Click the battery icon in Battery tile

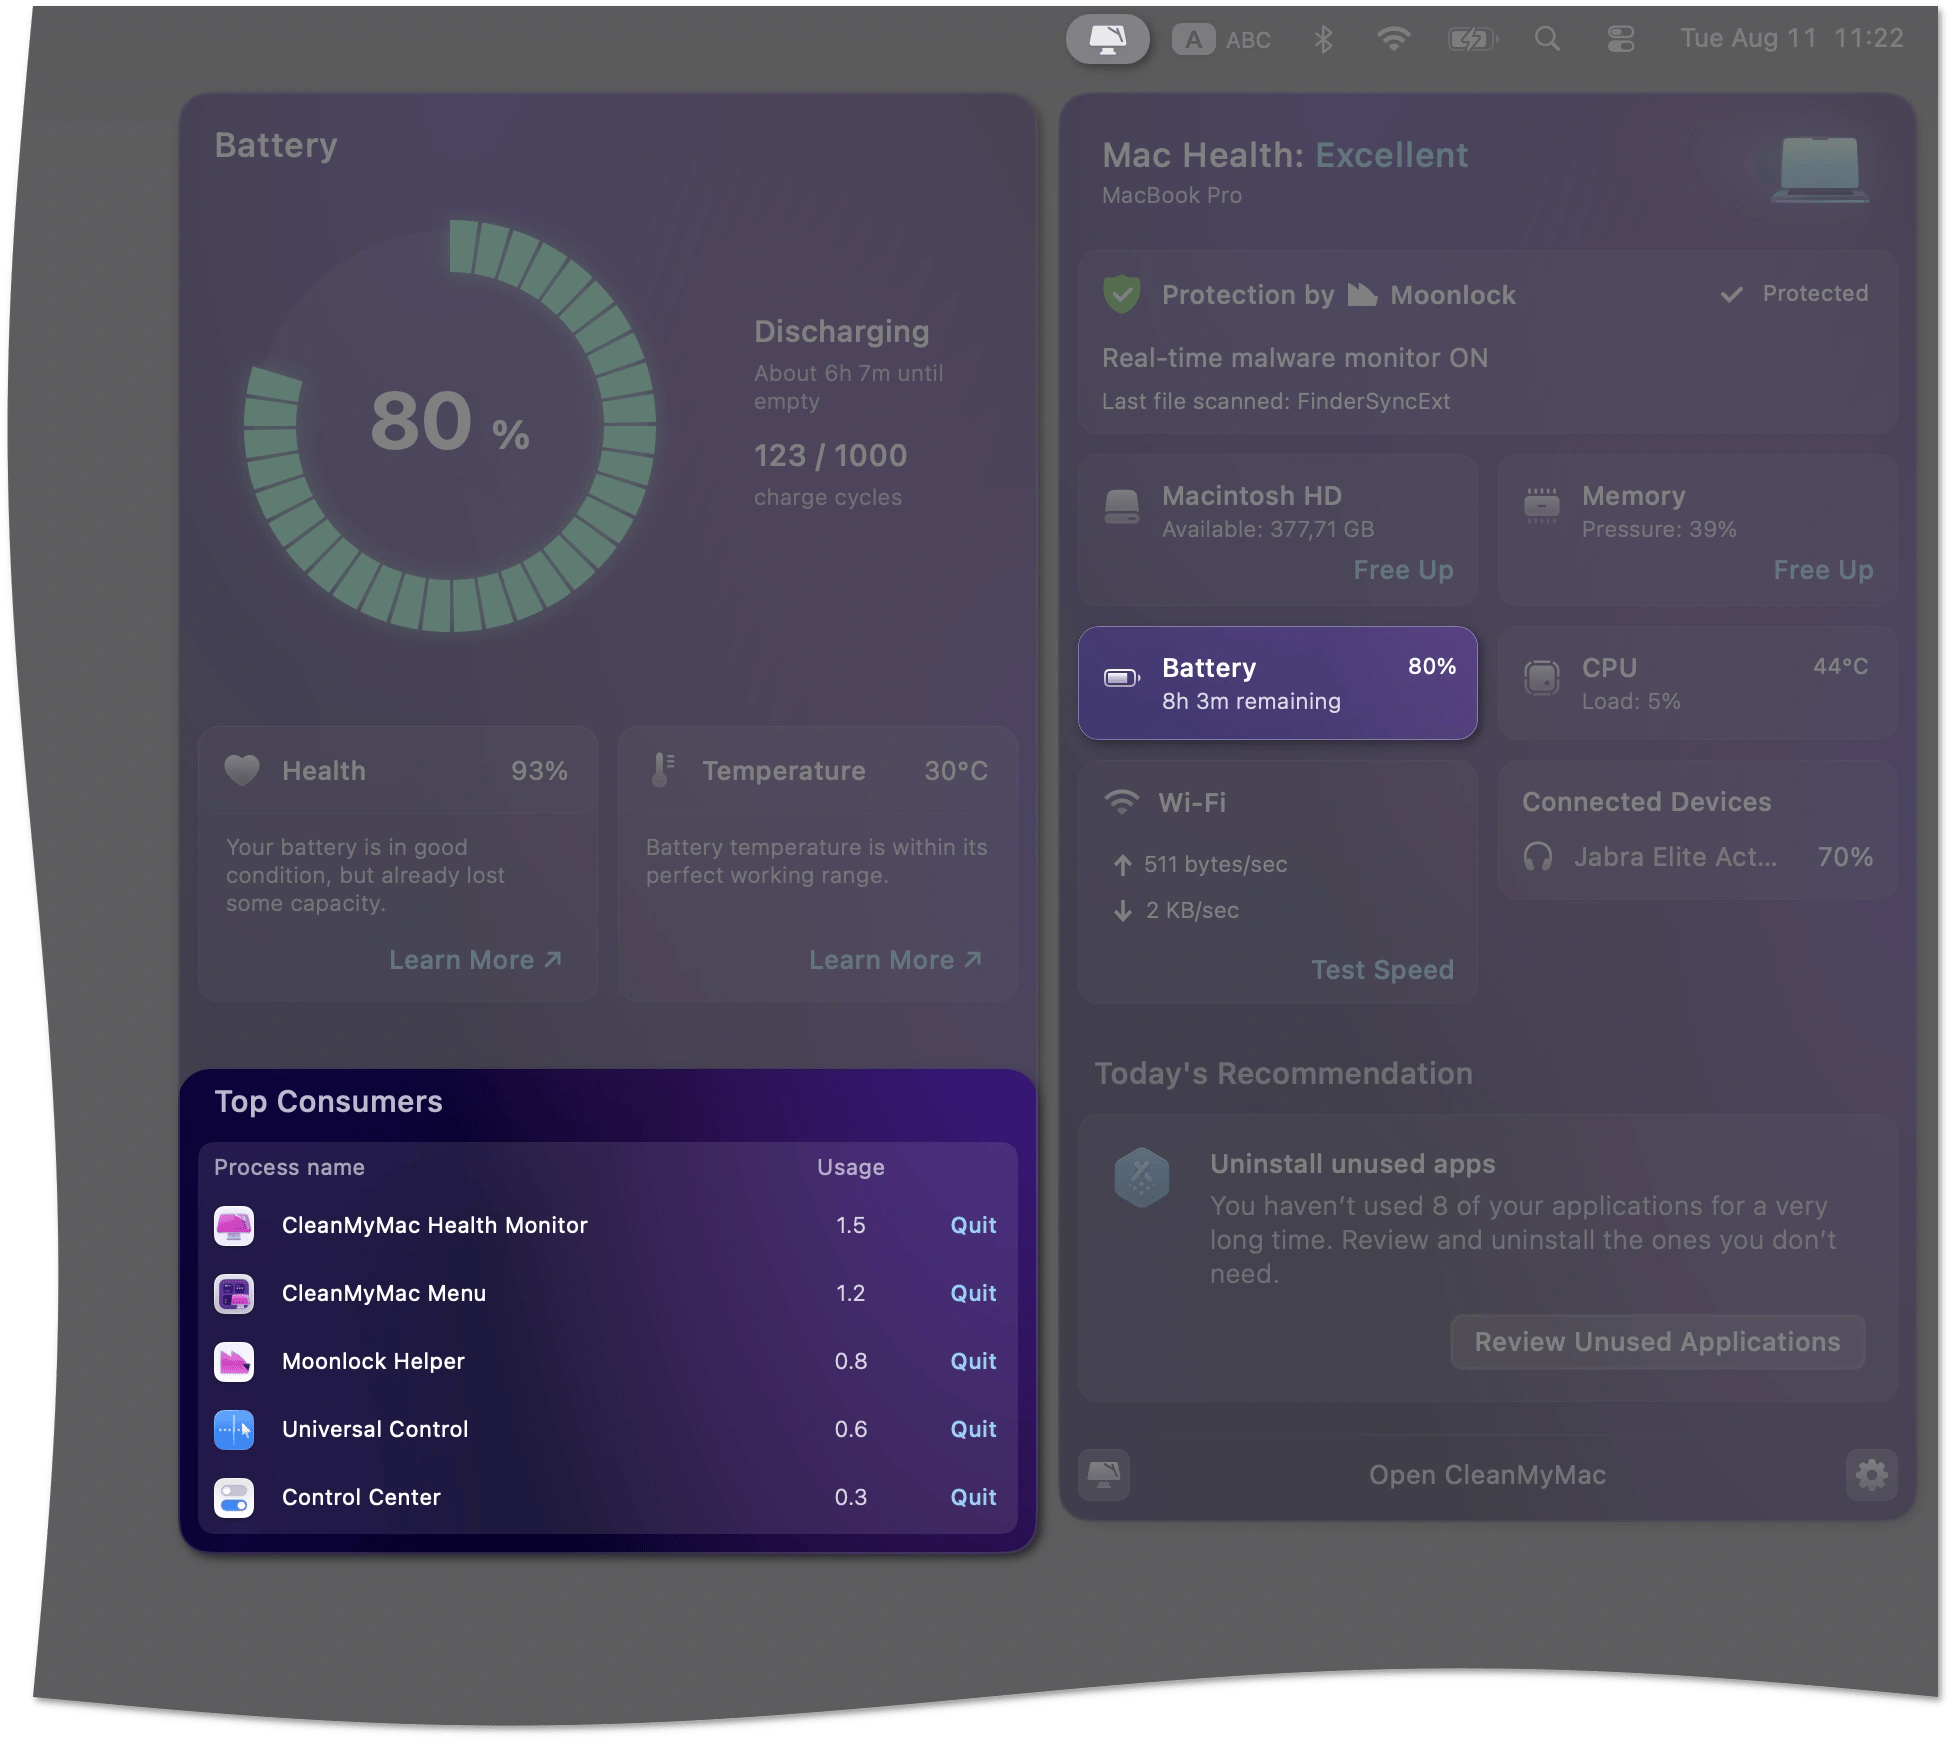click(1122, 678)
